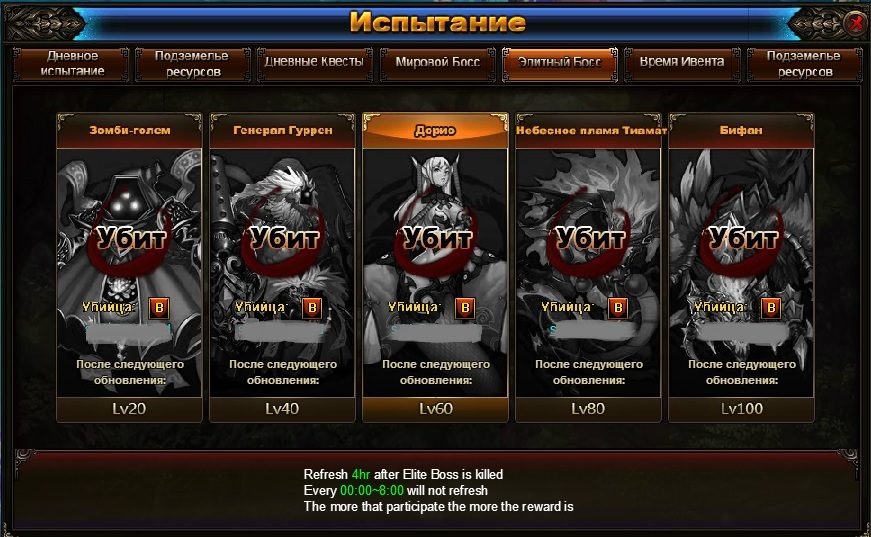Click the B icon on Бифан card
The width and height of the screenshot is (871, 537).
(771, 308)
